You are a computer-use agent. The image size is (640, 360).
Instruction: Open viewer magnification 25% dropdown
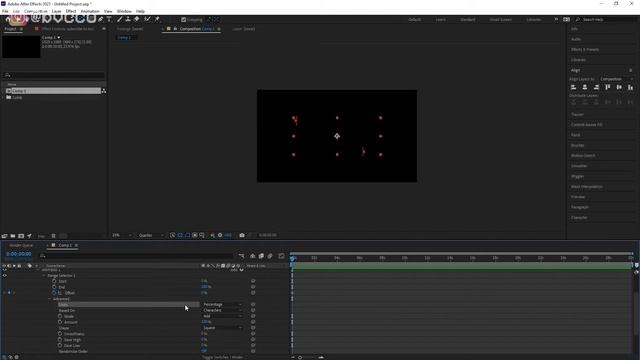click(122, 235)
